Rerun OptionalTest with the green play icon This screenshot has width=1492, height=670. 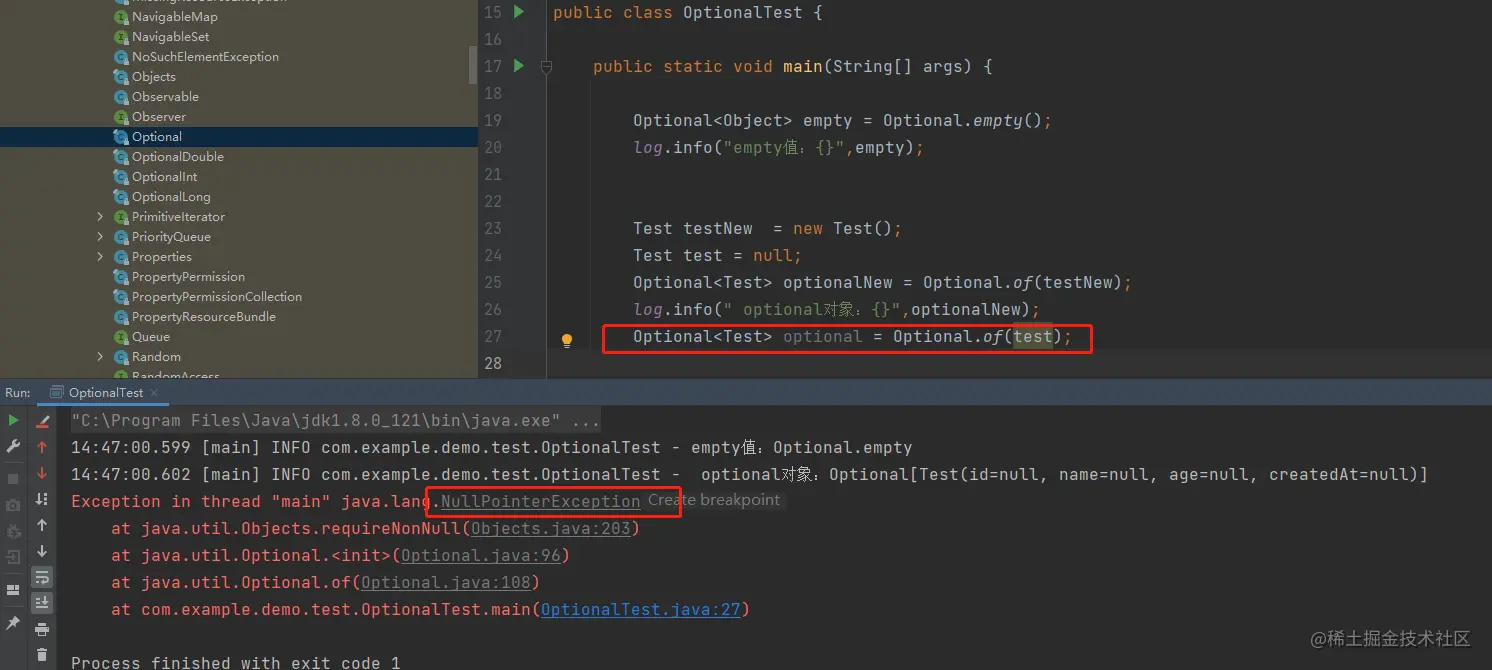click(13, 421)
